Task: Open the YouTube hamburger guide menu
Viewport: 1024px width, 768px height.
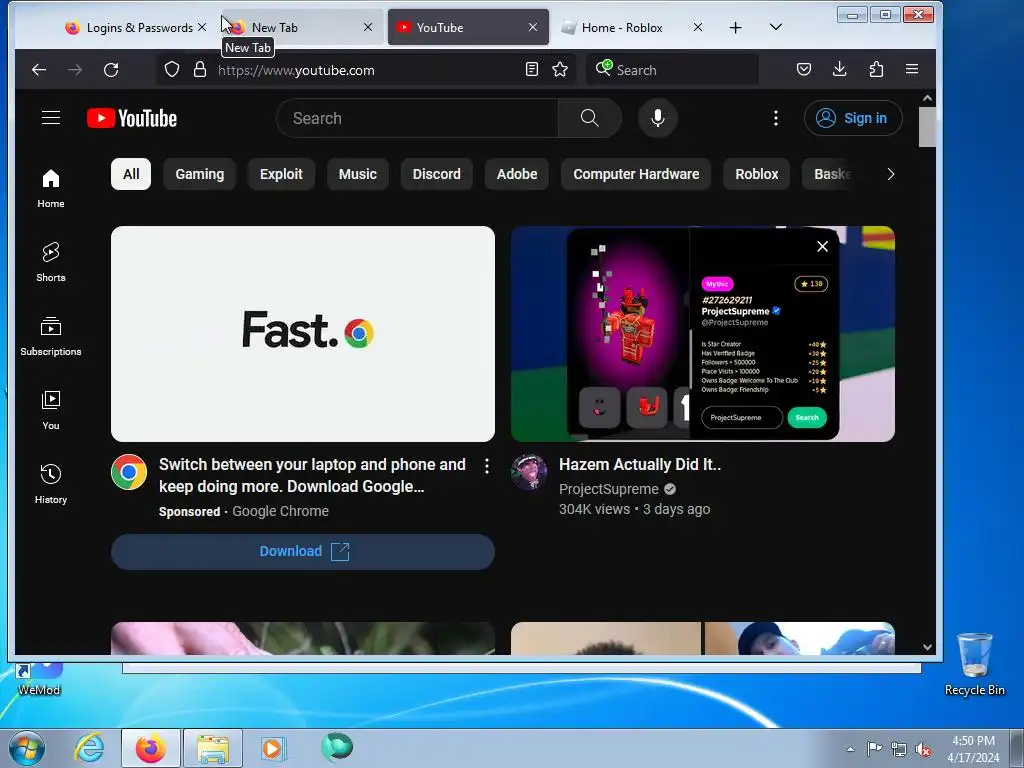Action: (51, 118)
